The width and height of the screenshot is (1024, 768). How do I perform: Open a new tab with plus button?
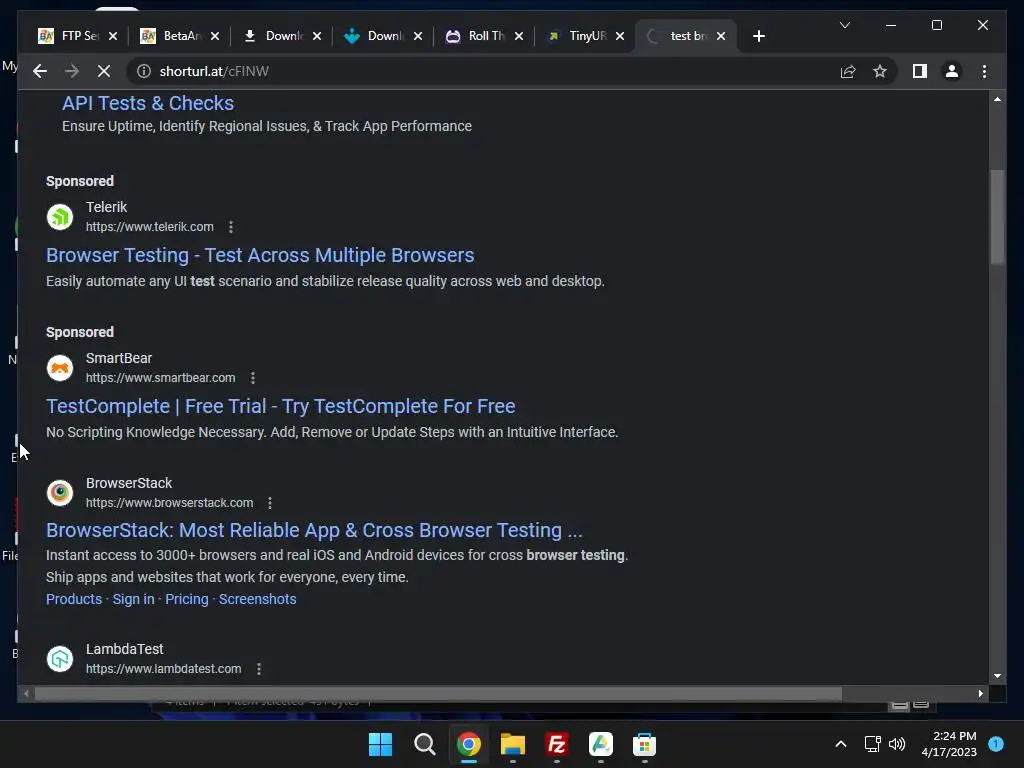click(x=758, y=36)
